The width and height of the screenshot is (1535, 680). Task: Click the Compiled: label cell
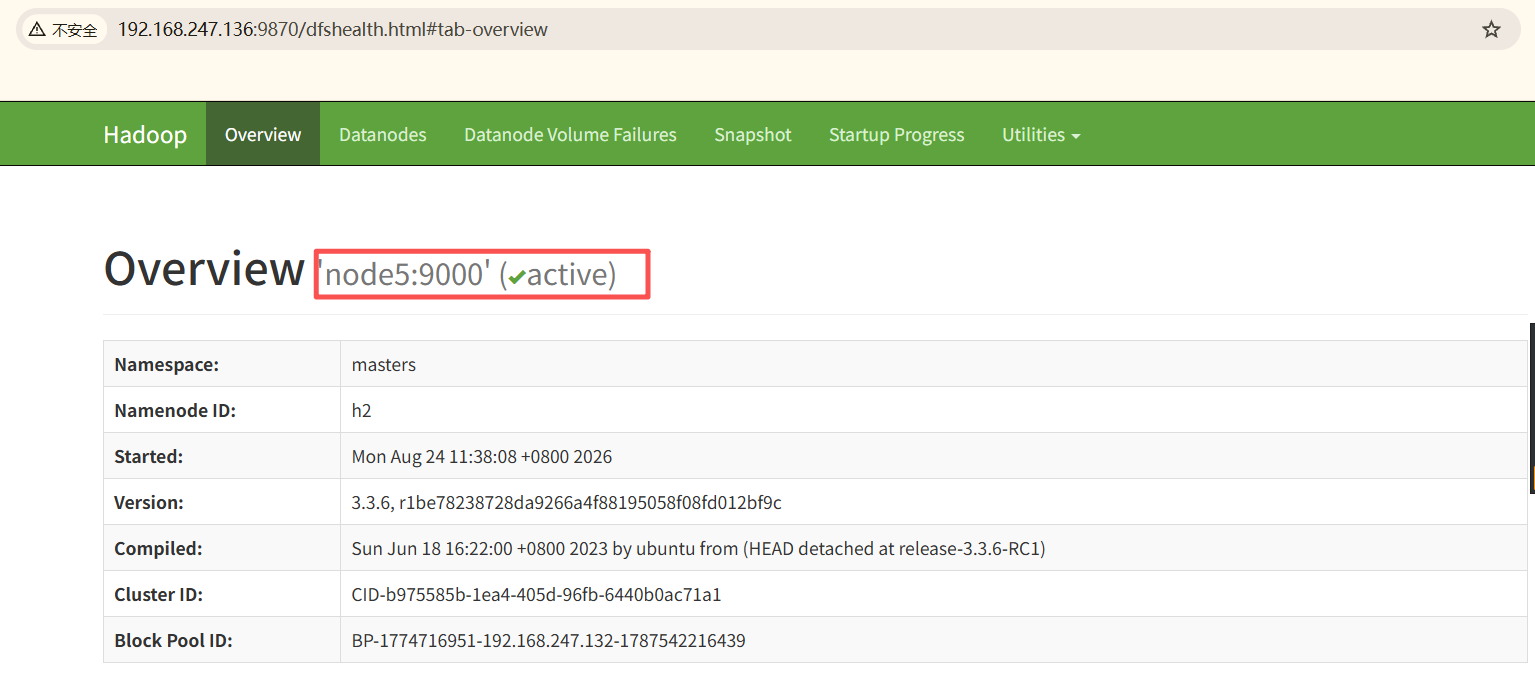[x=222, y=548]
